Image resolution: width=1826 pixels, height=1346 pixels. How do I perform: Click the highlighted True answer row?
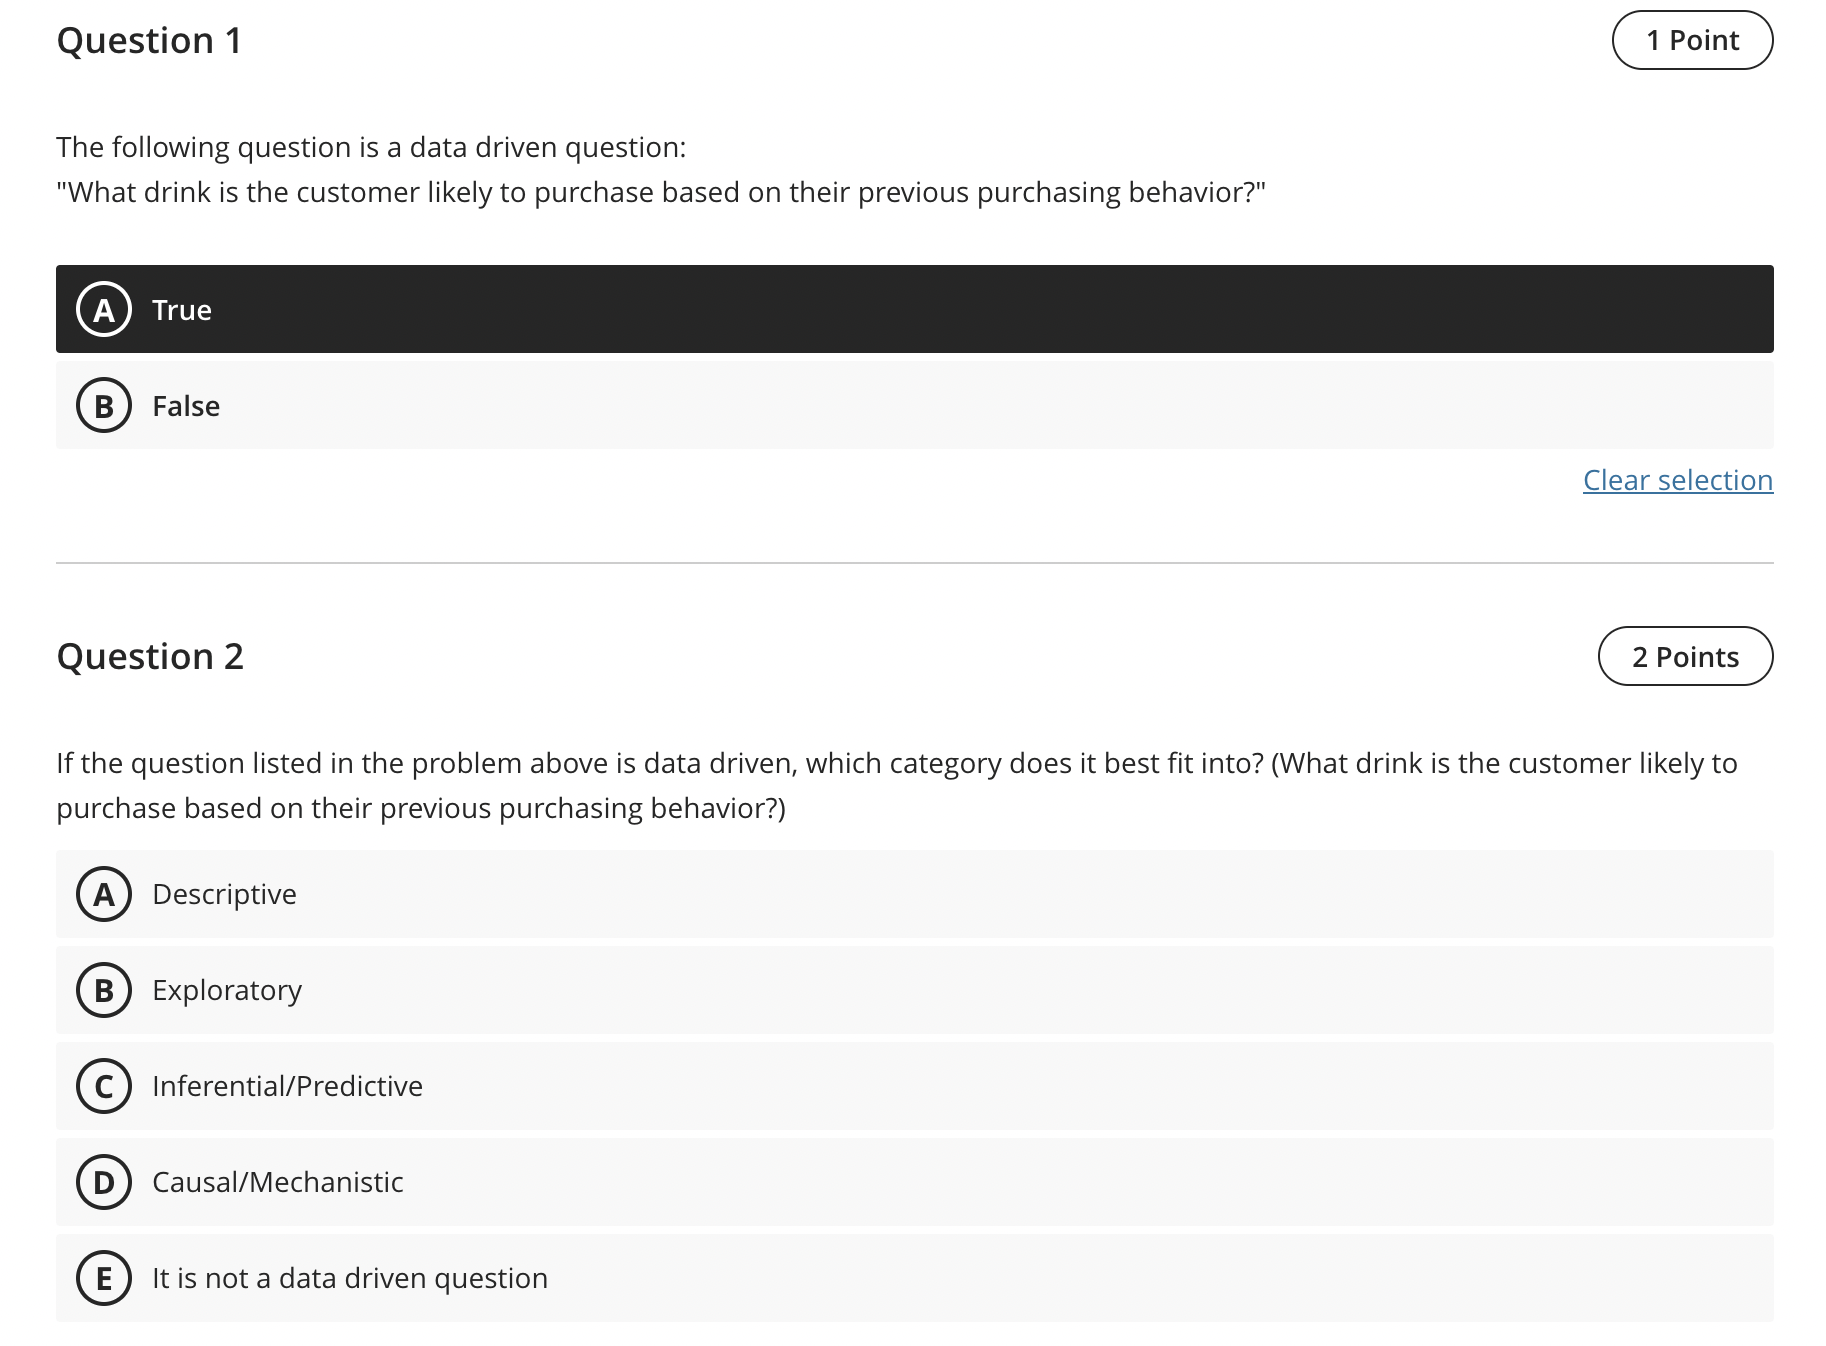(x=900, y=309)
